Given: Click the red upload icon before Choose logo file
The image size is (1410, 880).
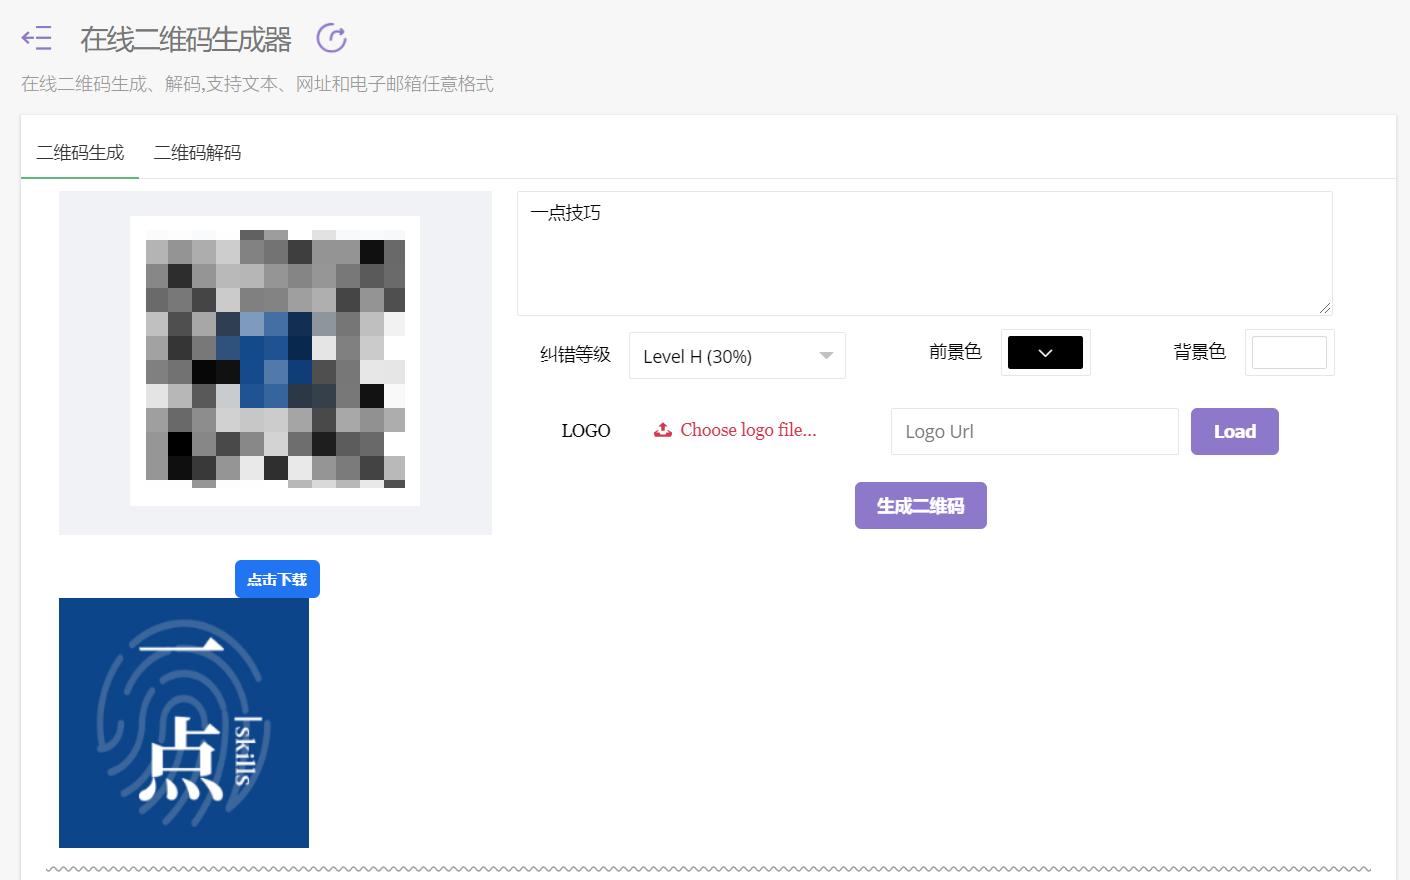Looking at the screenshot, I should pos(662,429).
